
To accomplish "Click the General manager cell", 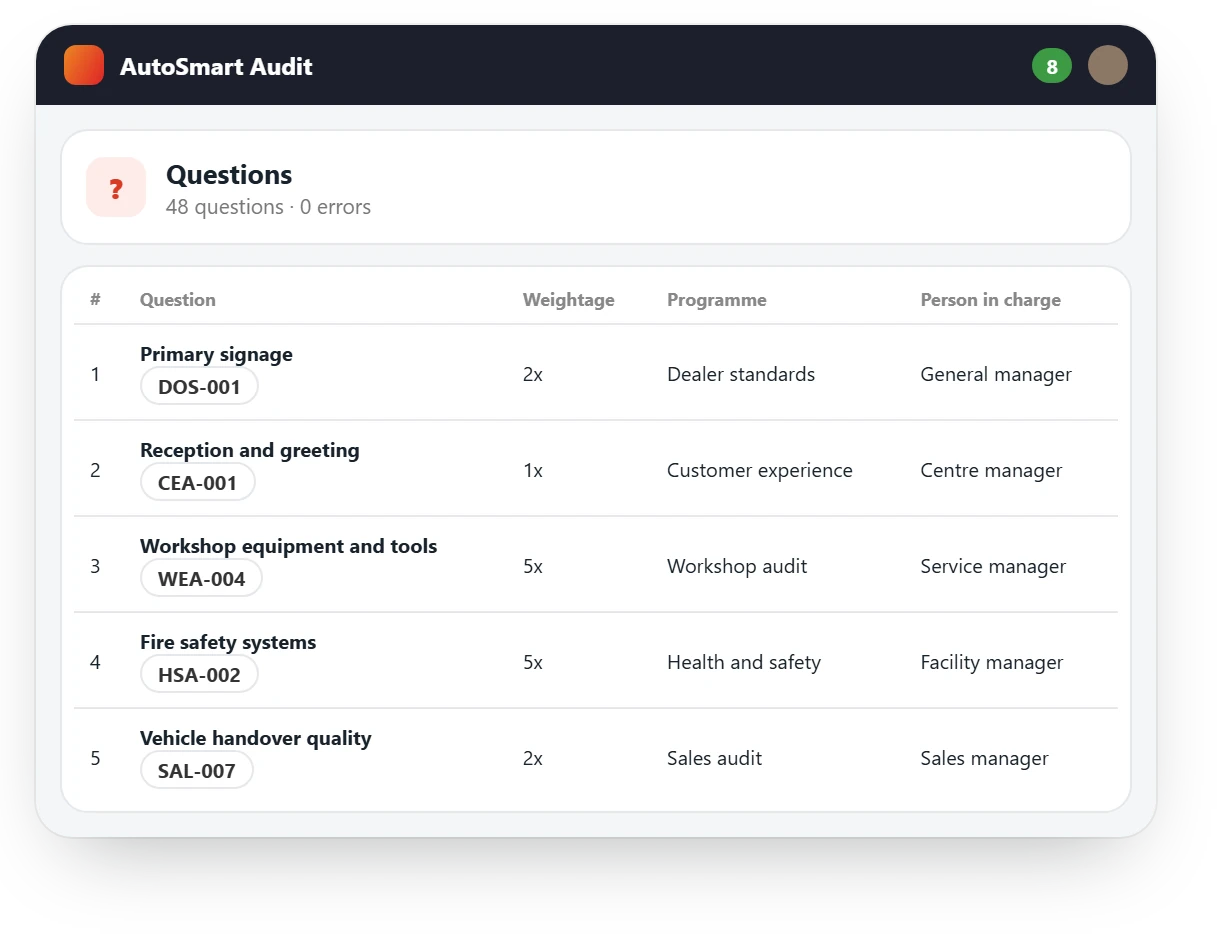I will click(996, 374).
